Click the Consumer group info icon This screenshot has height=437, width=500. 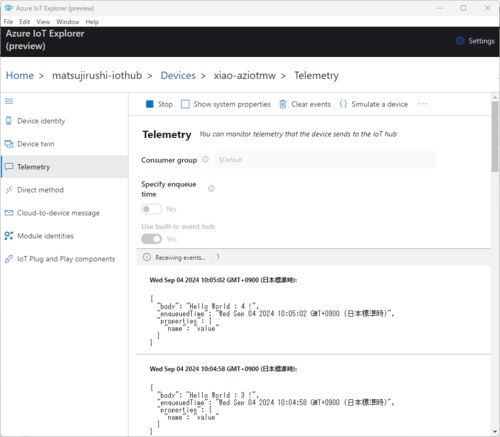205,159
